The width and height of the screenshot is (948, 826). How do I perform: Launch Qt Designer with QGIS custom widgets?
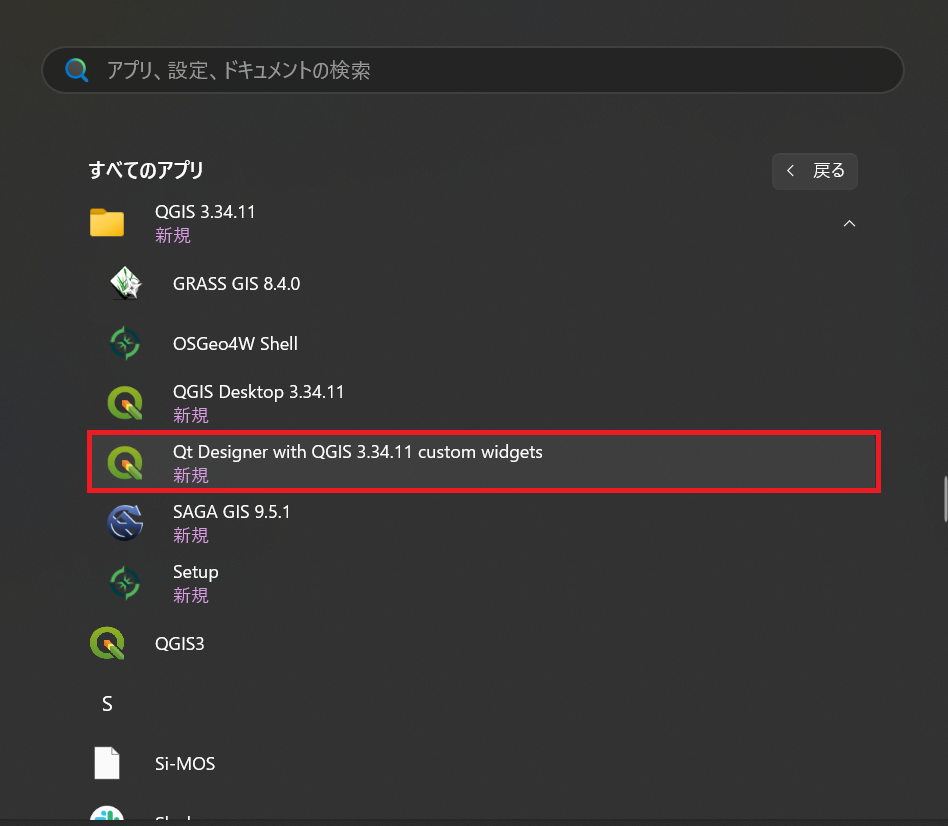coord(484,463)
